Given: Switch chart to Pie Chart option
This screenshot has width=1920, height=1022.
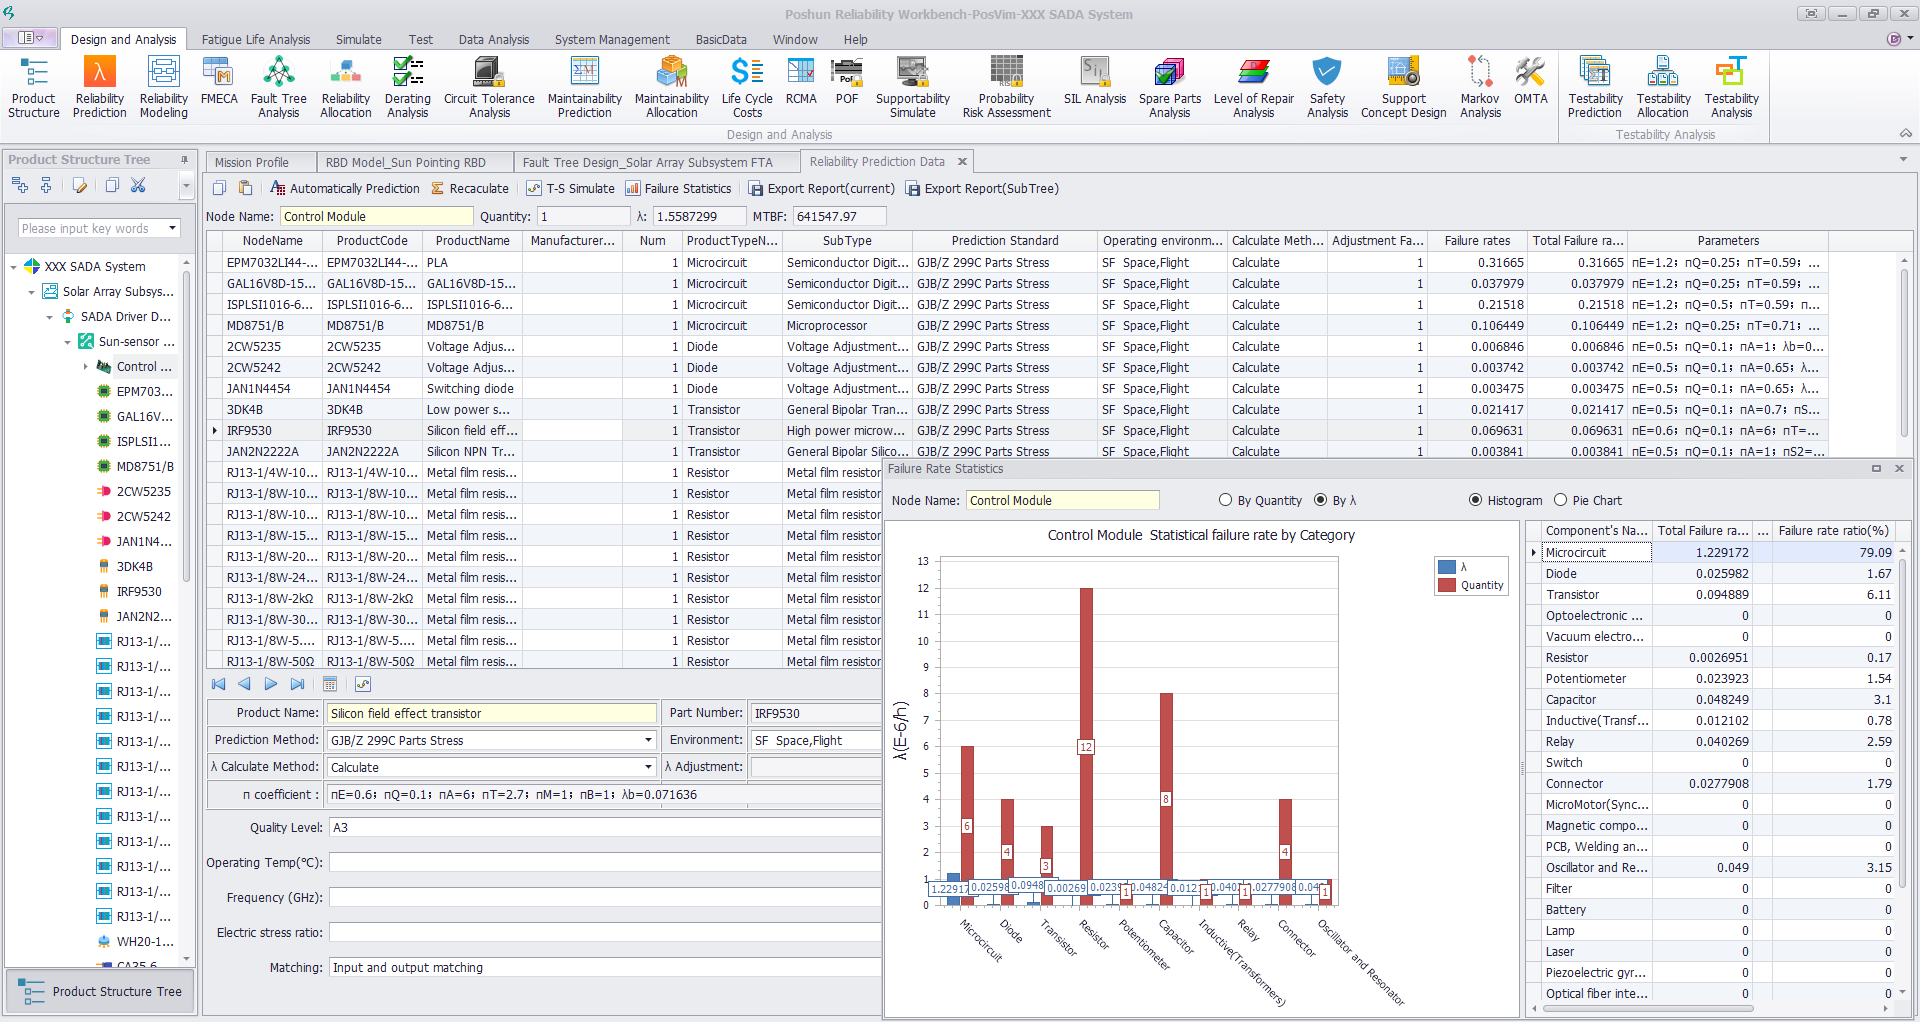Looking at the screenshot, I should coord(1561,500).
